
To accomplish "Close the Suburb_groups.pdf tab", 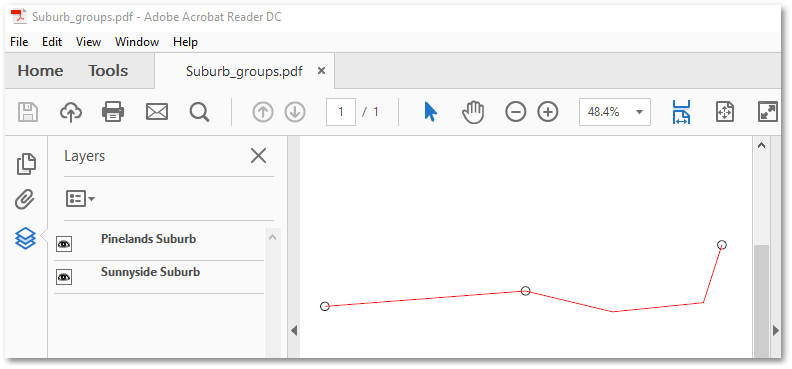I will pos(321,71).
